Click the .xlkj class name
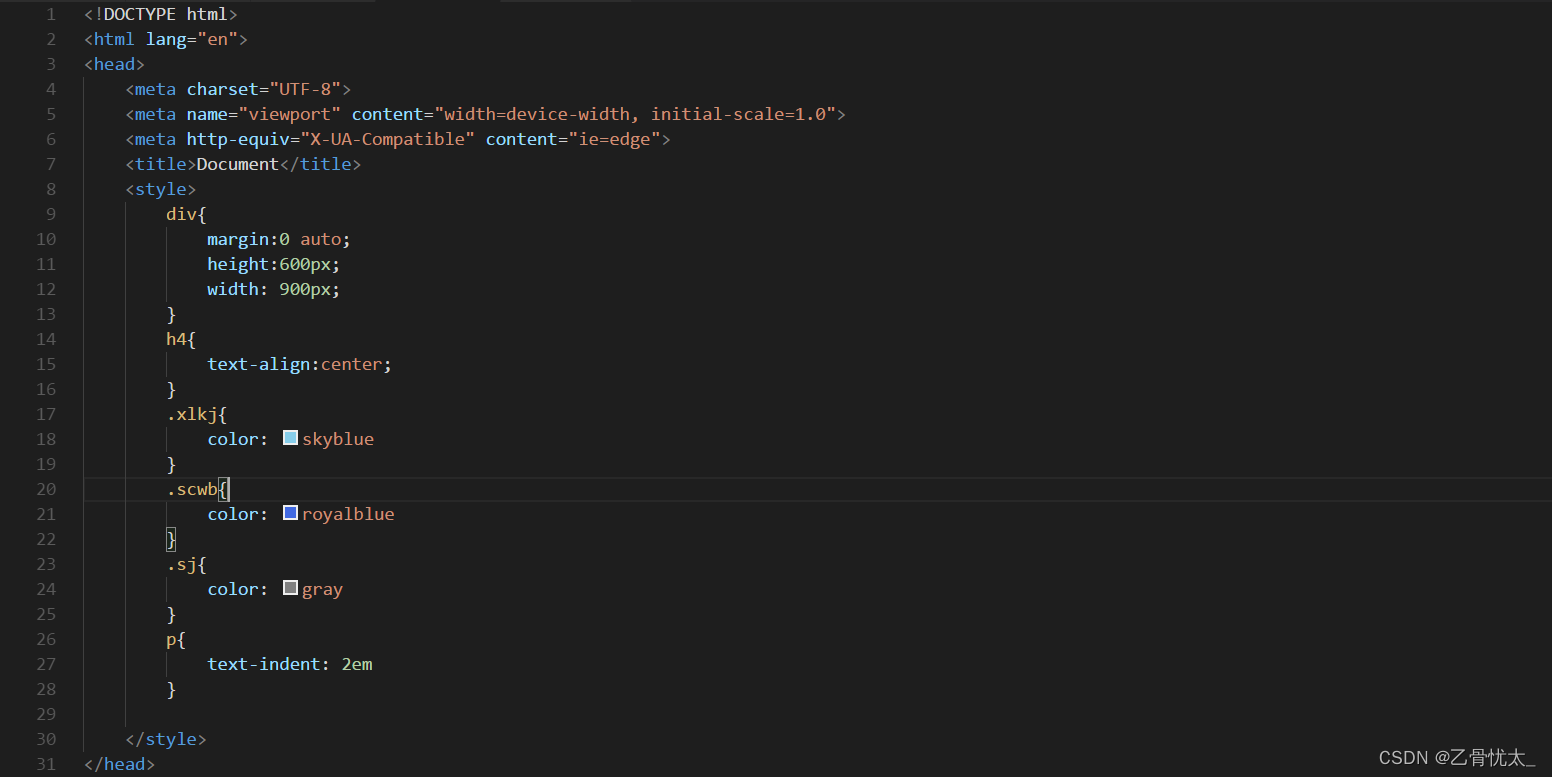 pyautogui.click(x=189, y=413)
